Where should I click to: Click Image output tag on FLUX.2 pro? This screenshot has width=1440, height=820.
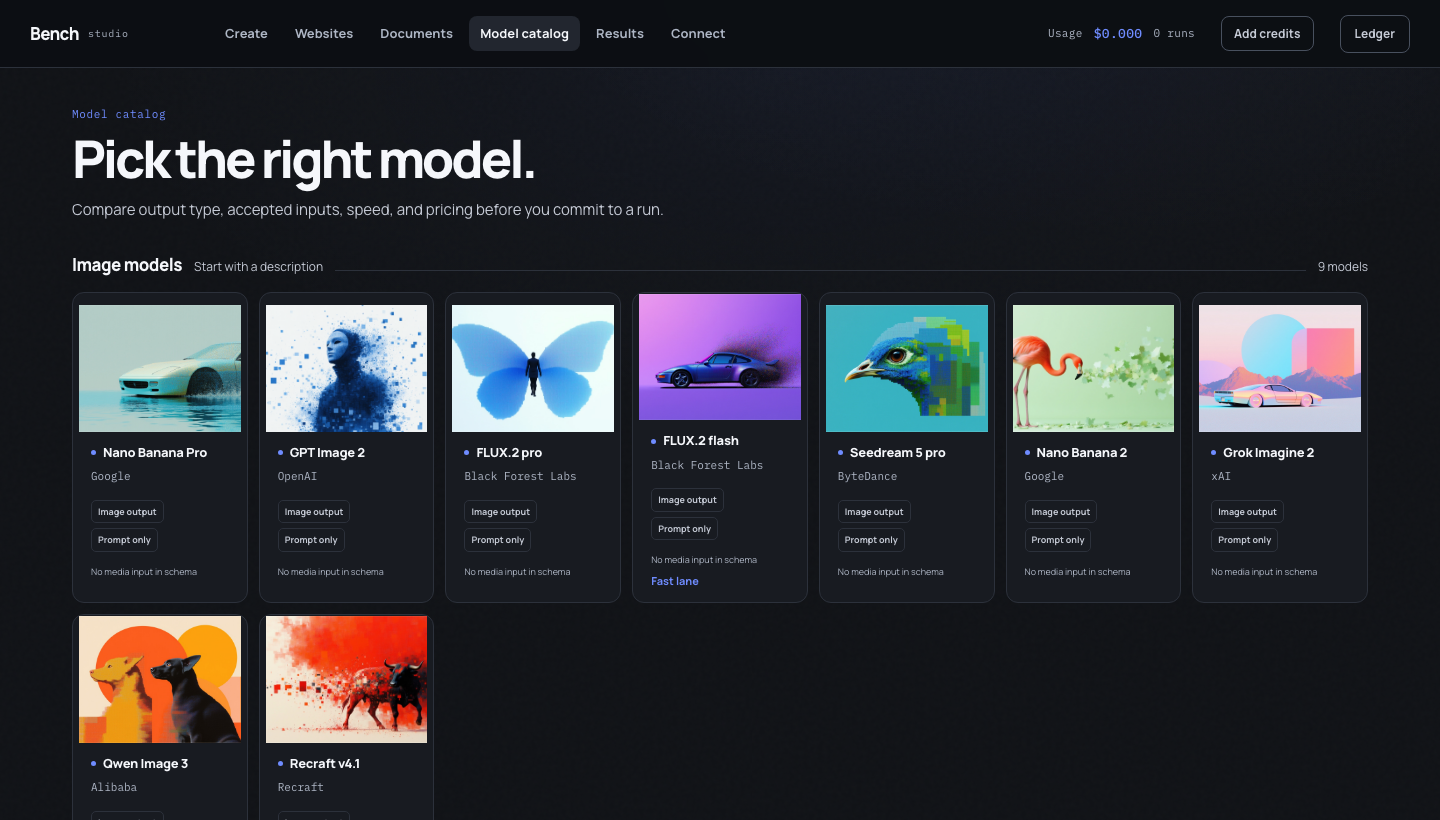pos(501,512)
